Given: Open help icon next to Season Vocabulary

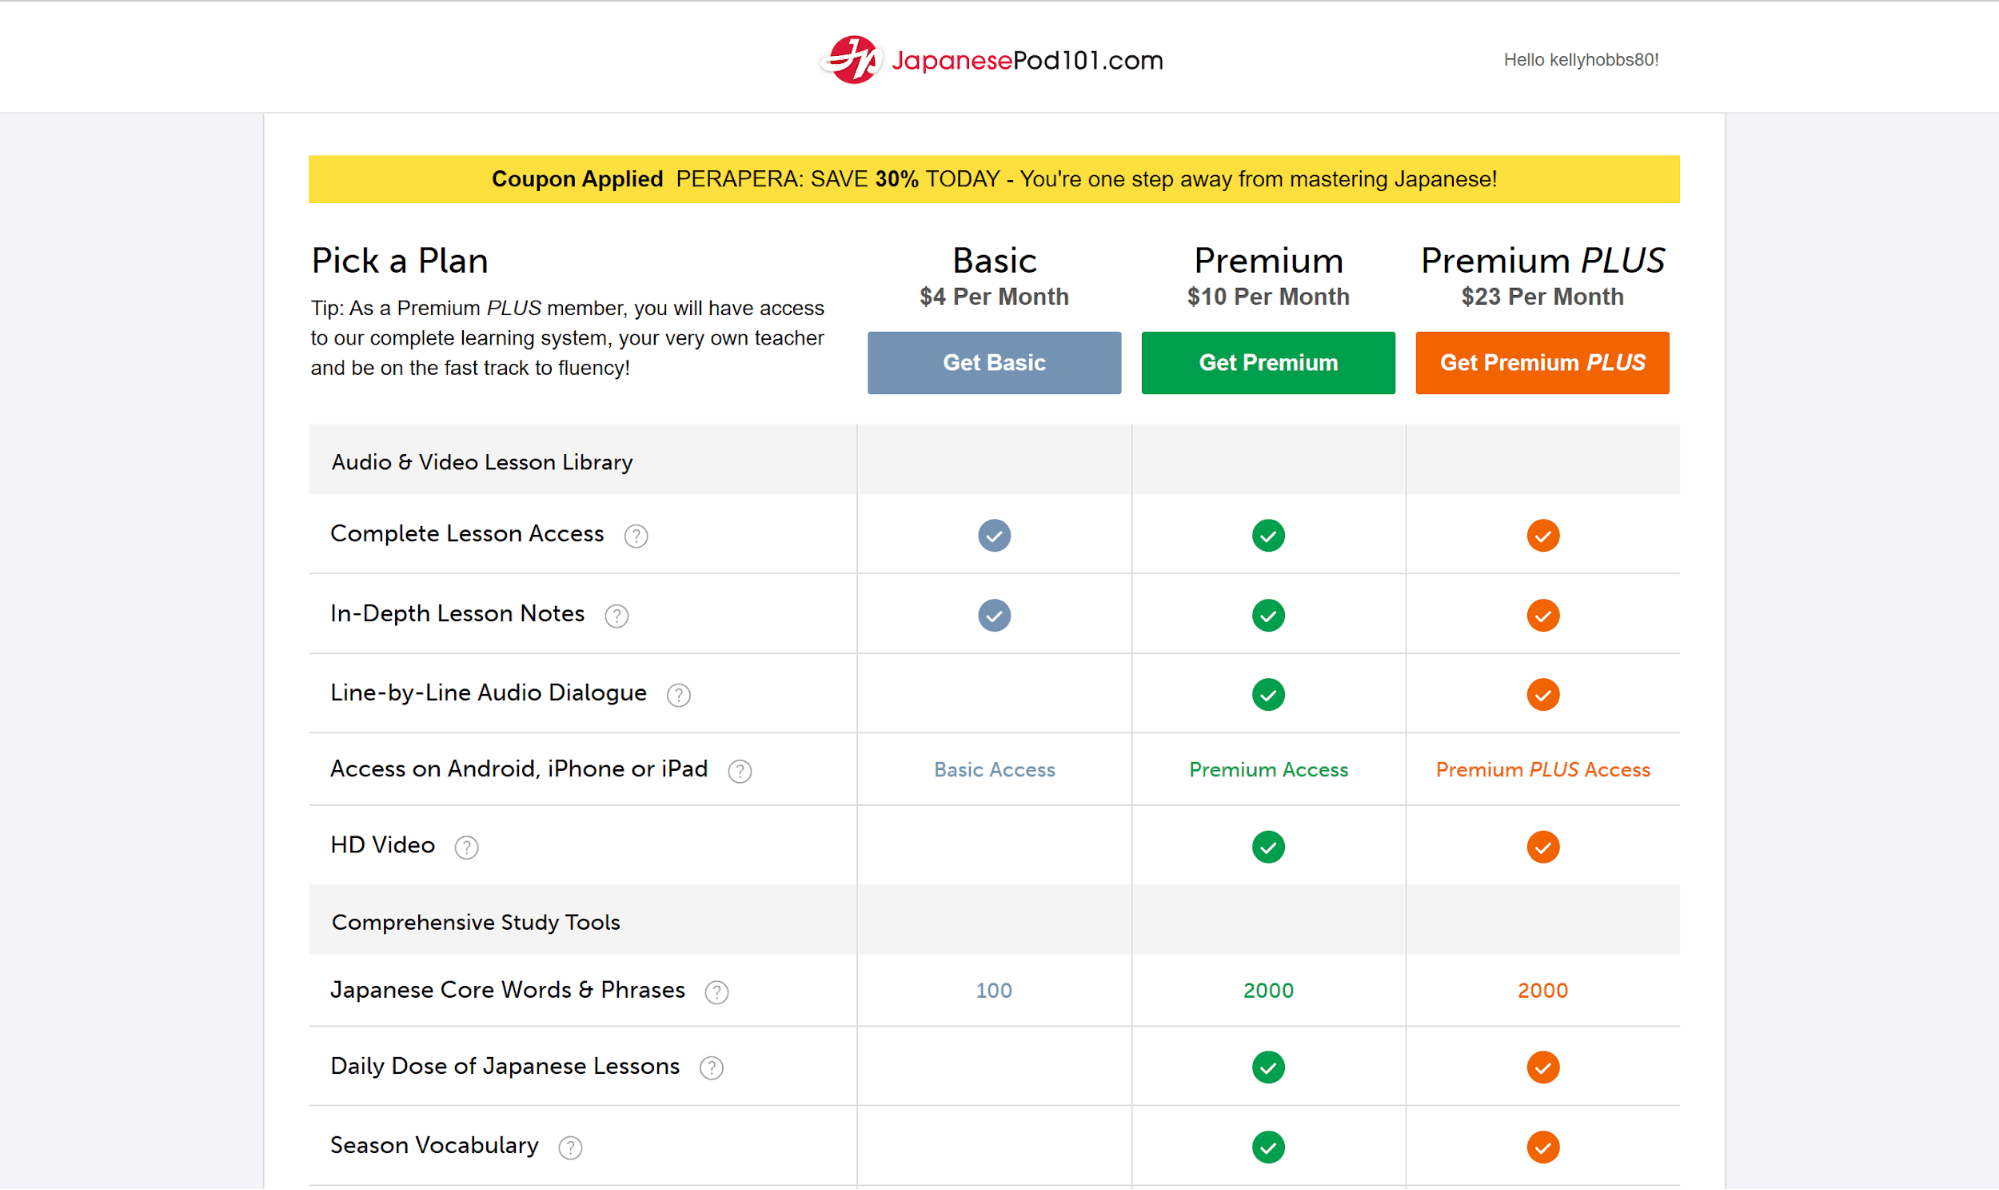Looking at the screenshot, I should click(x=570, y=1148).
